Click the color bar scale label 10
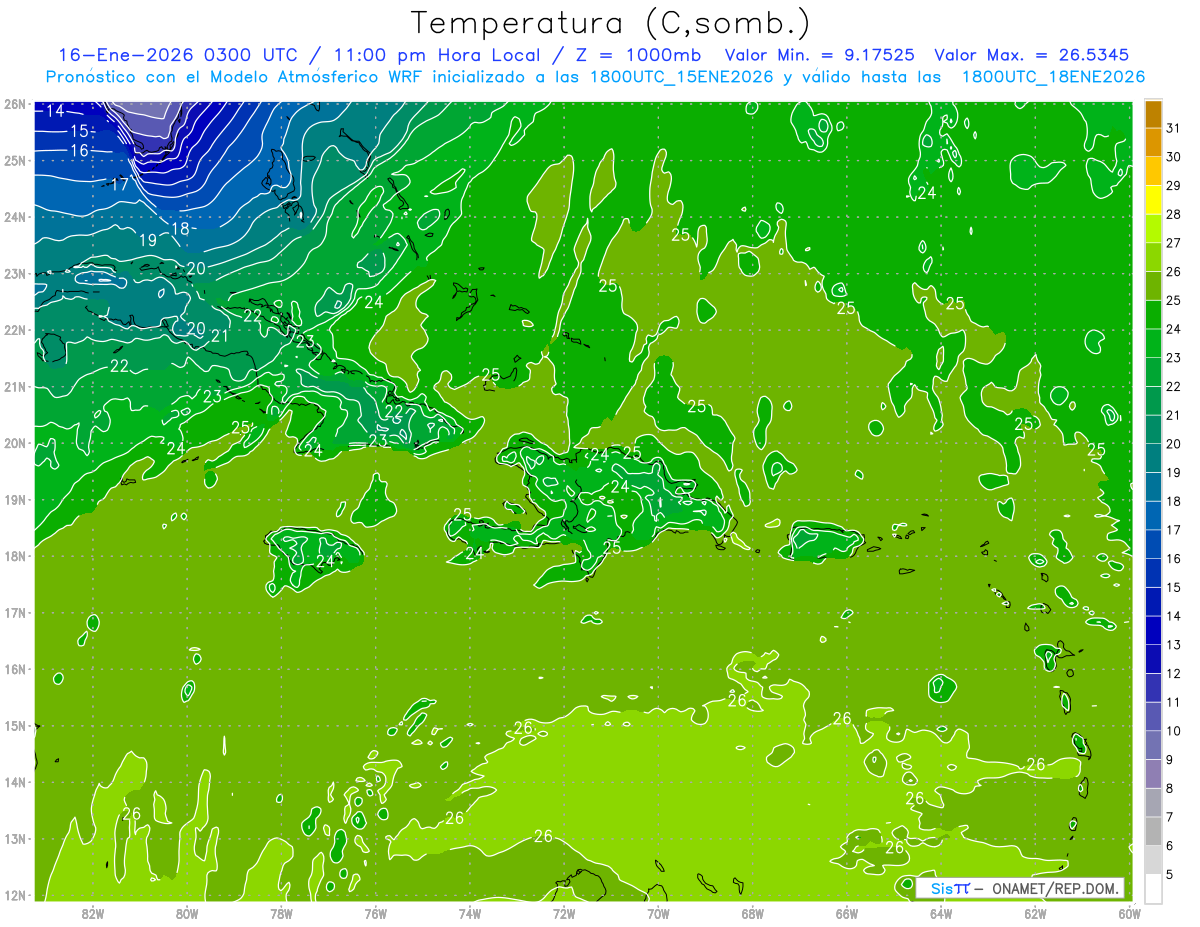 pos(1173,731)
